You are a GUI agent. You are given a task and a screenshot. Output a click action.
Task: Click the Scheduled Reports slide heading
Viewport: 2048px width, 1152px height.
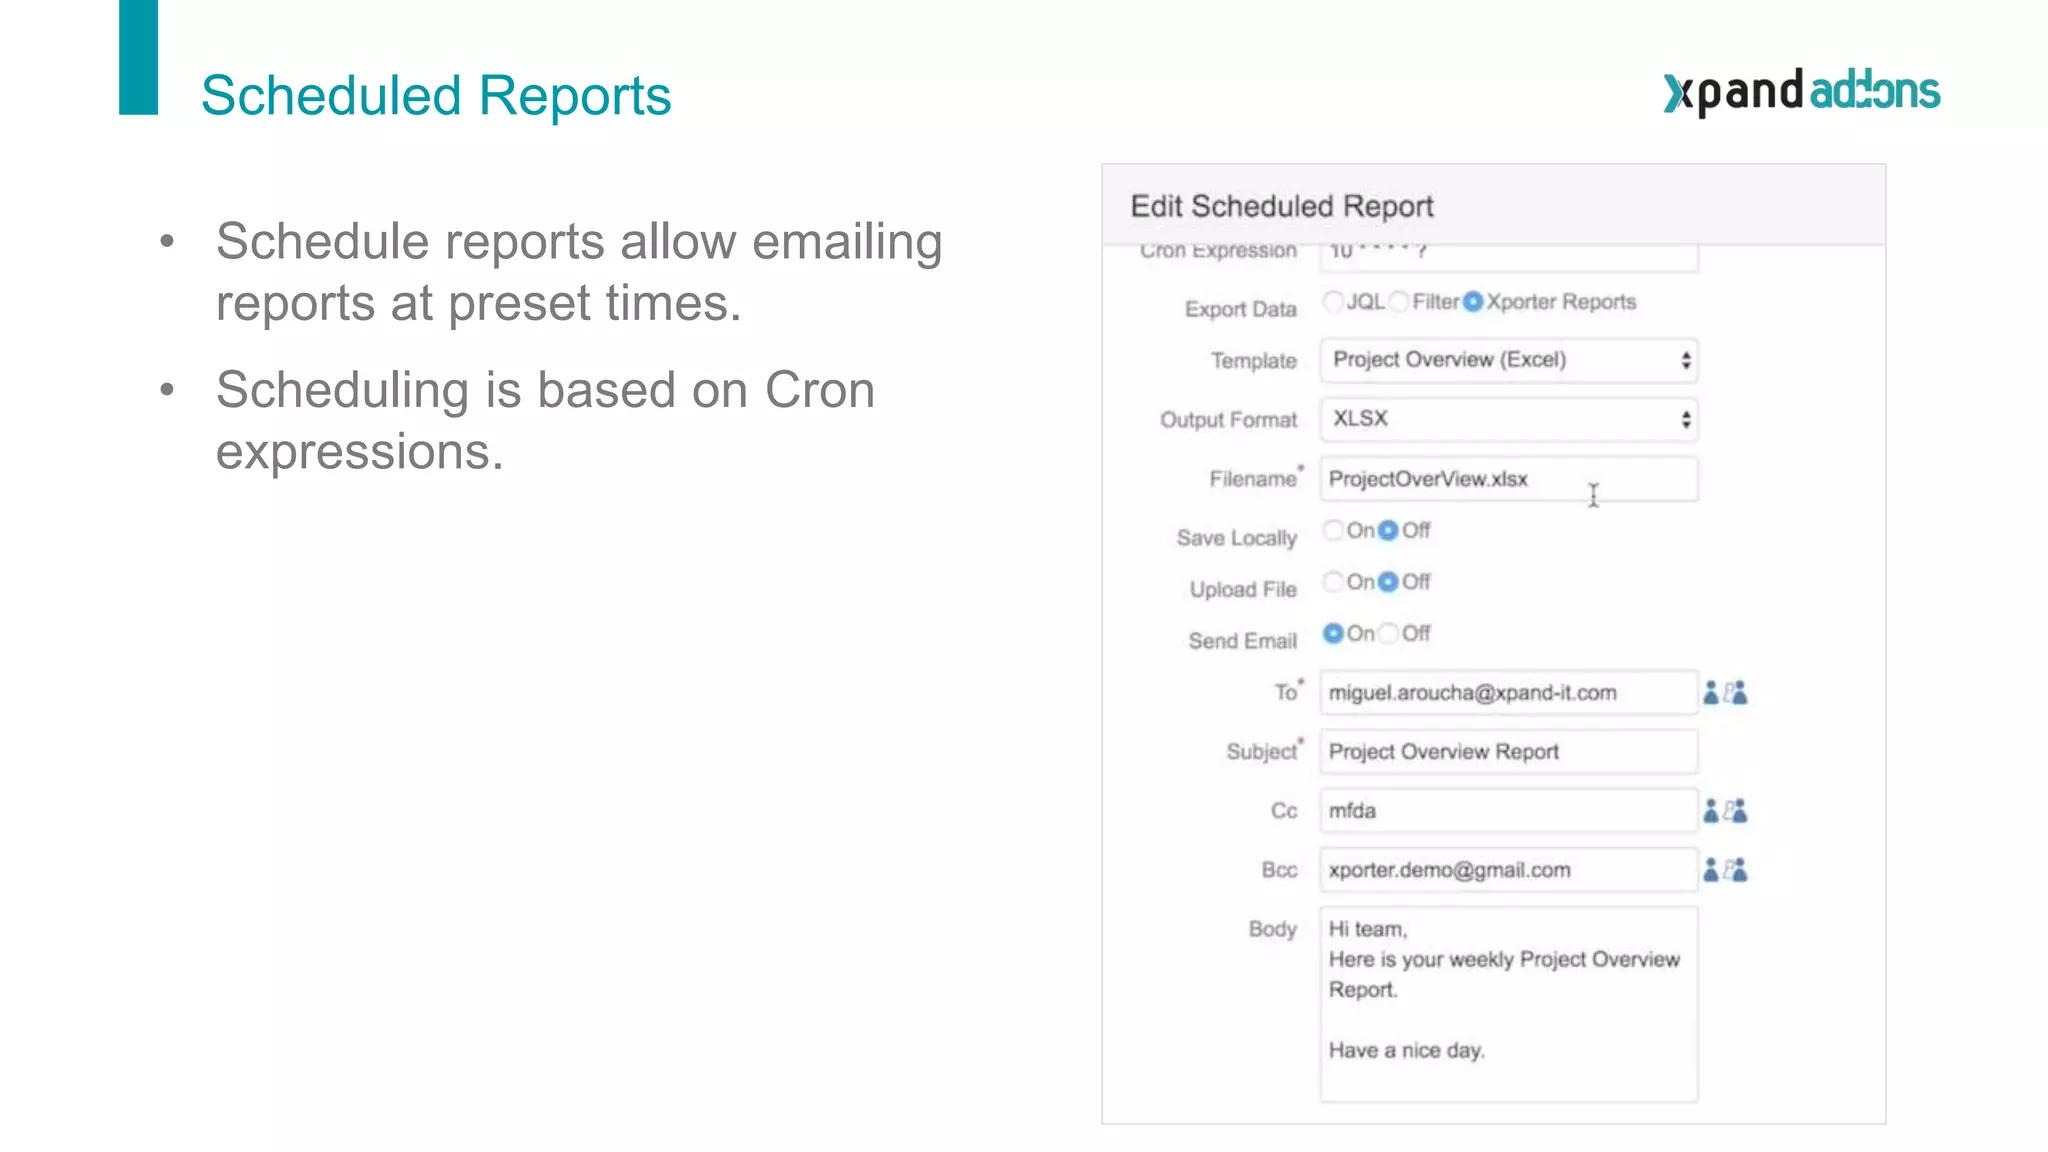(436, 96)
